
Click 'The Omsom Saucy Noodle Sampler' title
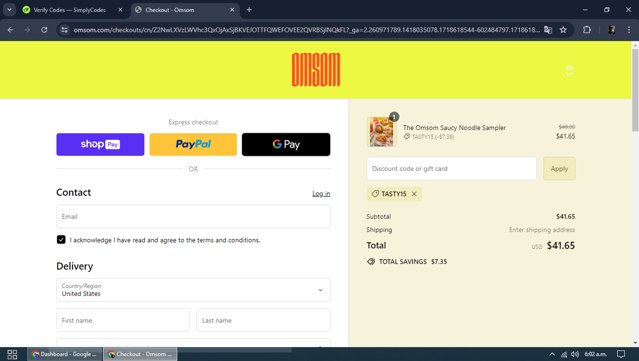click(x=454, y=128)
